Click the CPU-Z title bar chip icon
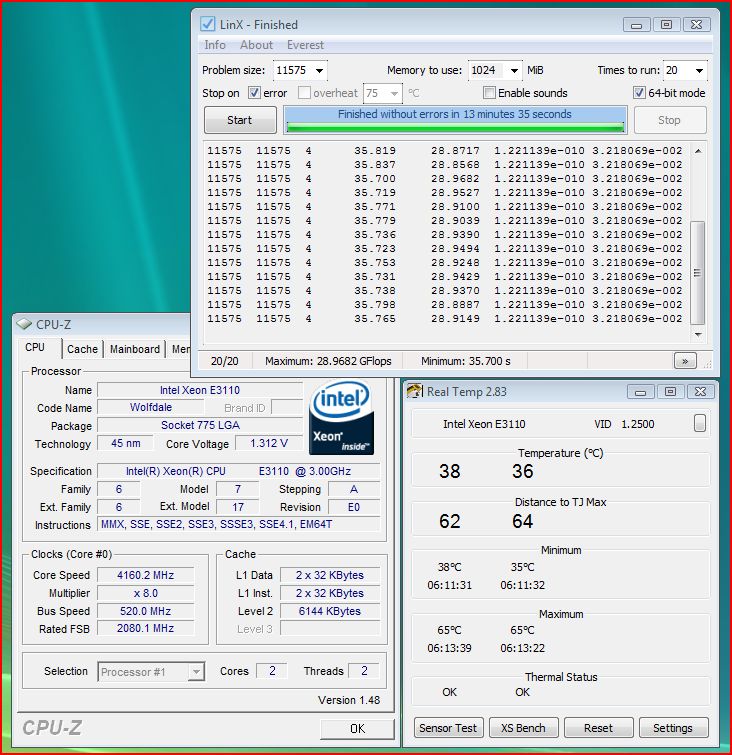 point(25,324)
